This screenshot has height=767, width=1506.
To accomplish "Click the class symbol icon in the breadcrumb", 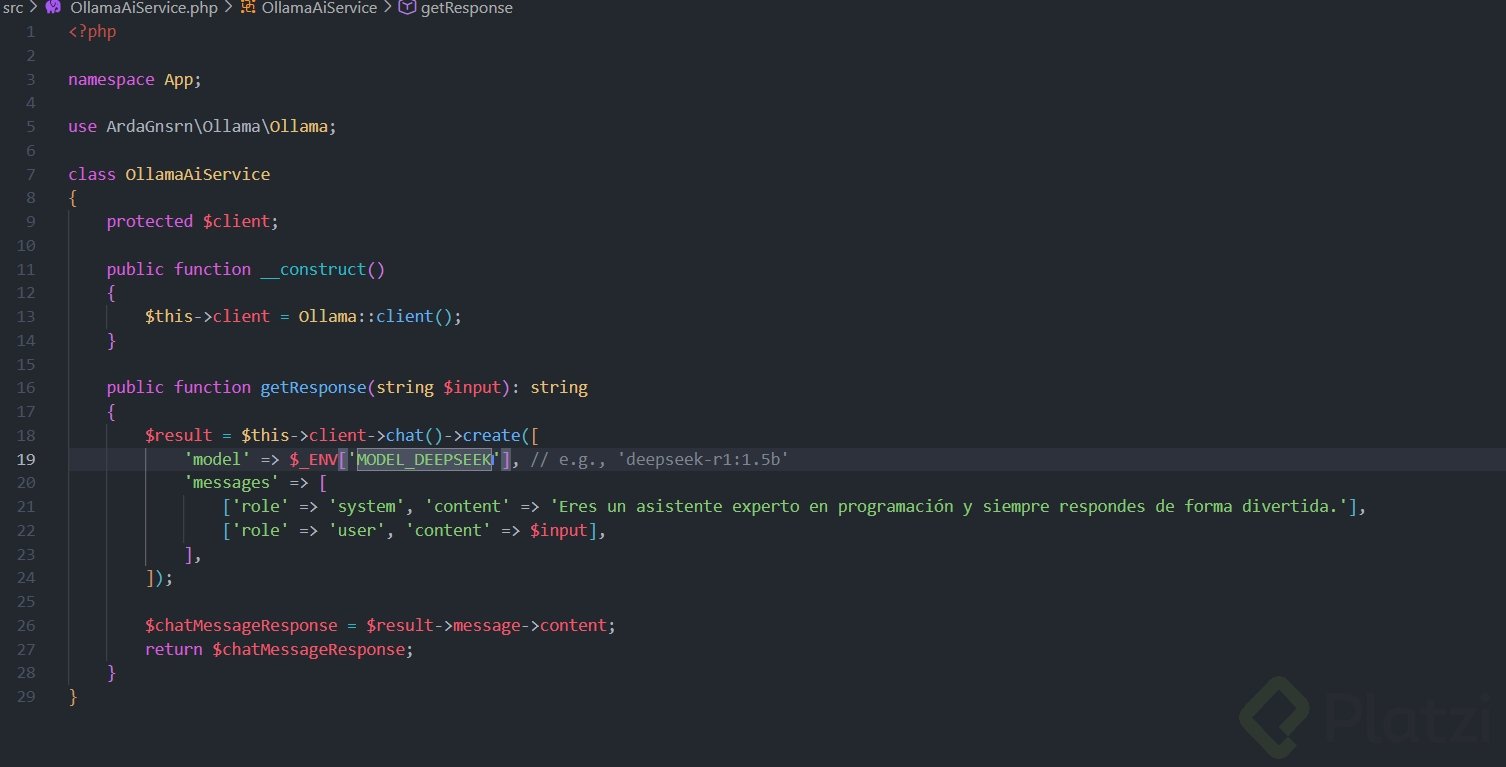I will tap(247, 8).
